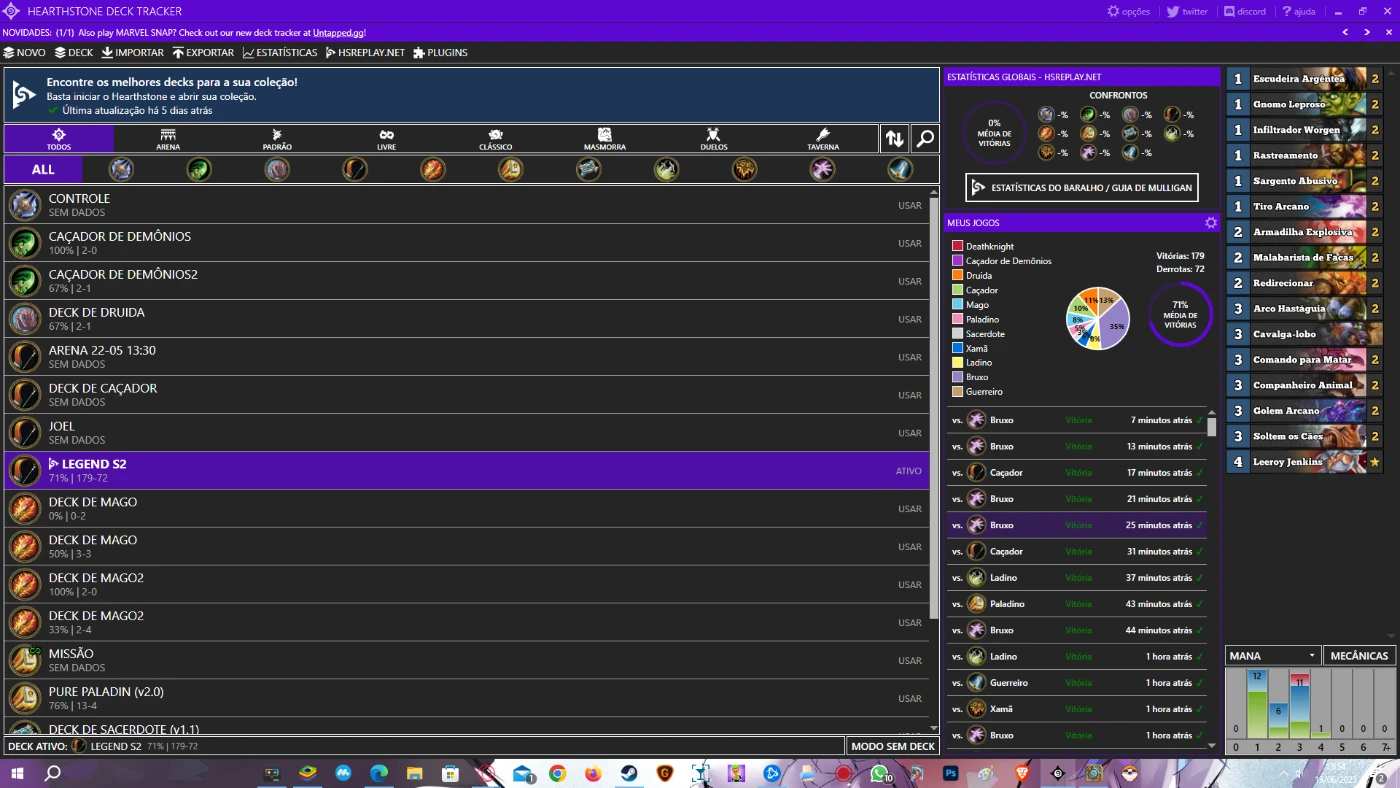The width and height of the screenshot is (1400, 788).
Task: Open the EXPORTAR menu
Action: 203,52
